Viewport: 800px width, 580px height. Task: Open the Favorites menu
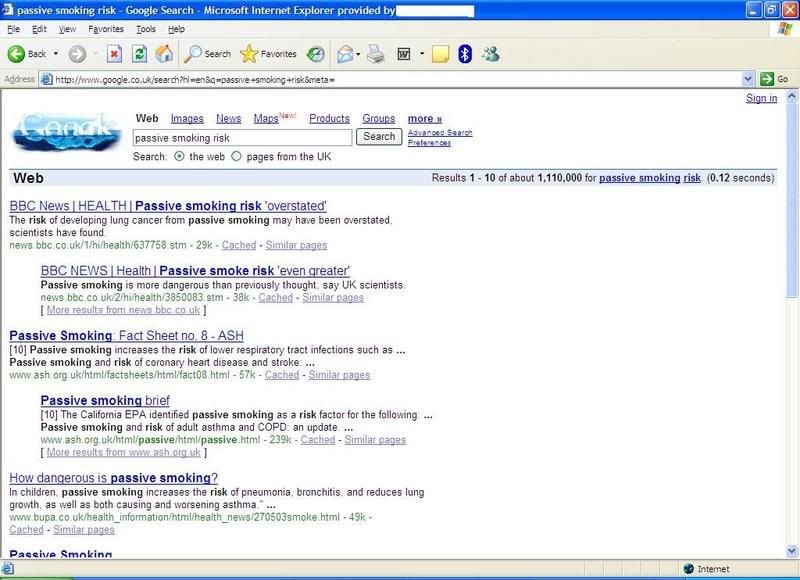(106, 29)
